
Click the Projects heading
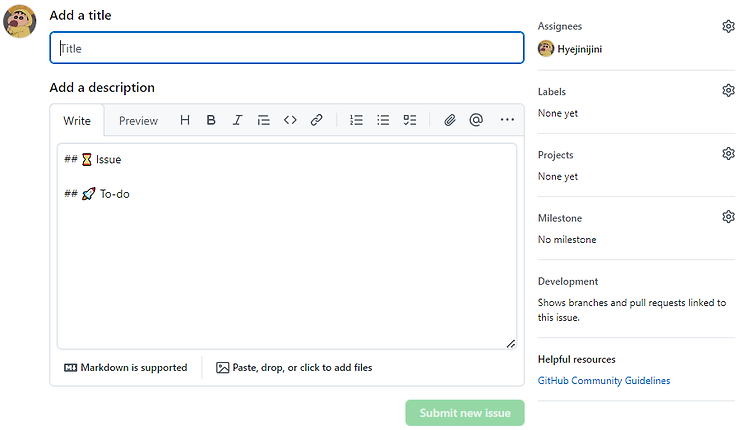555,155
